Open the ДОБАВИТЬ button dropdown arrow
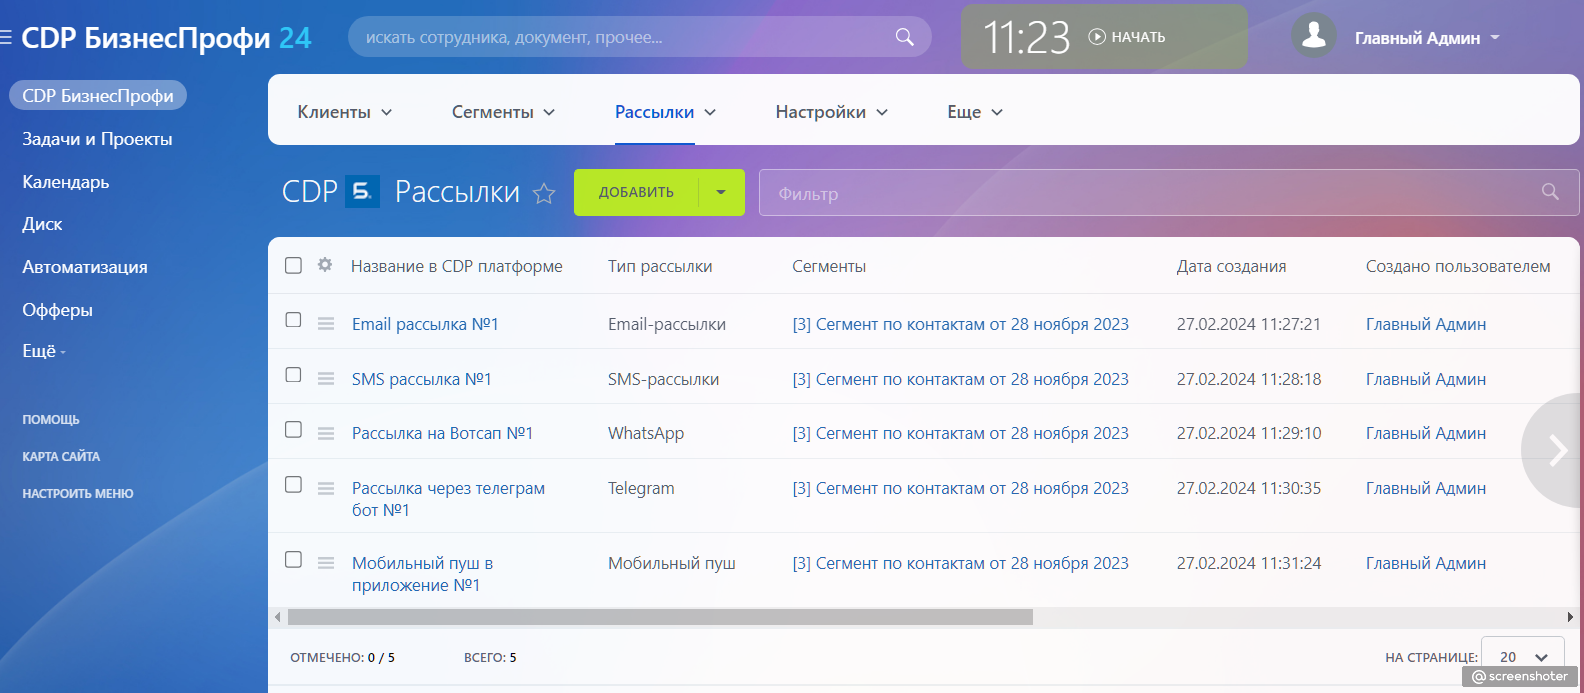The image size is (1584, 693). click(721, 192)
